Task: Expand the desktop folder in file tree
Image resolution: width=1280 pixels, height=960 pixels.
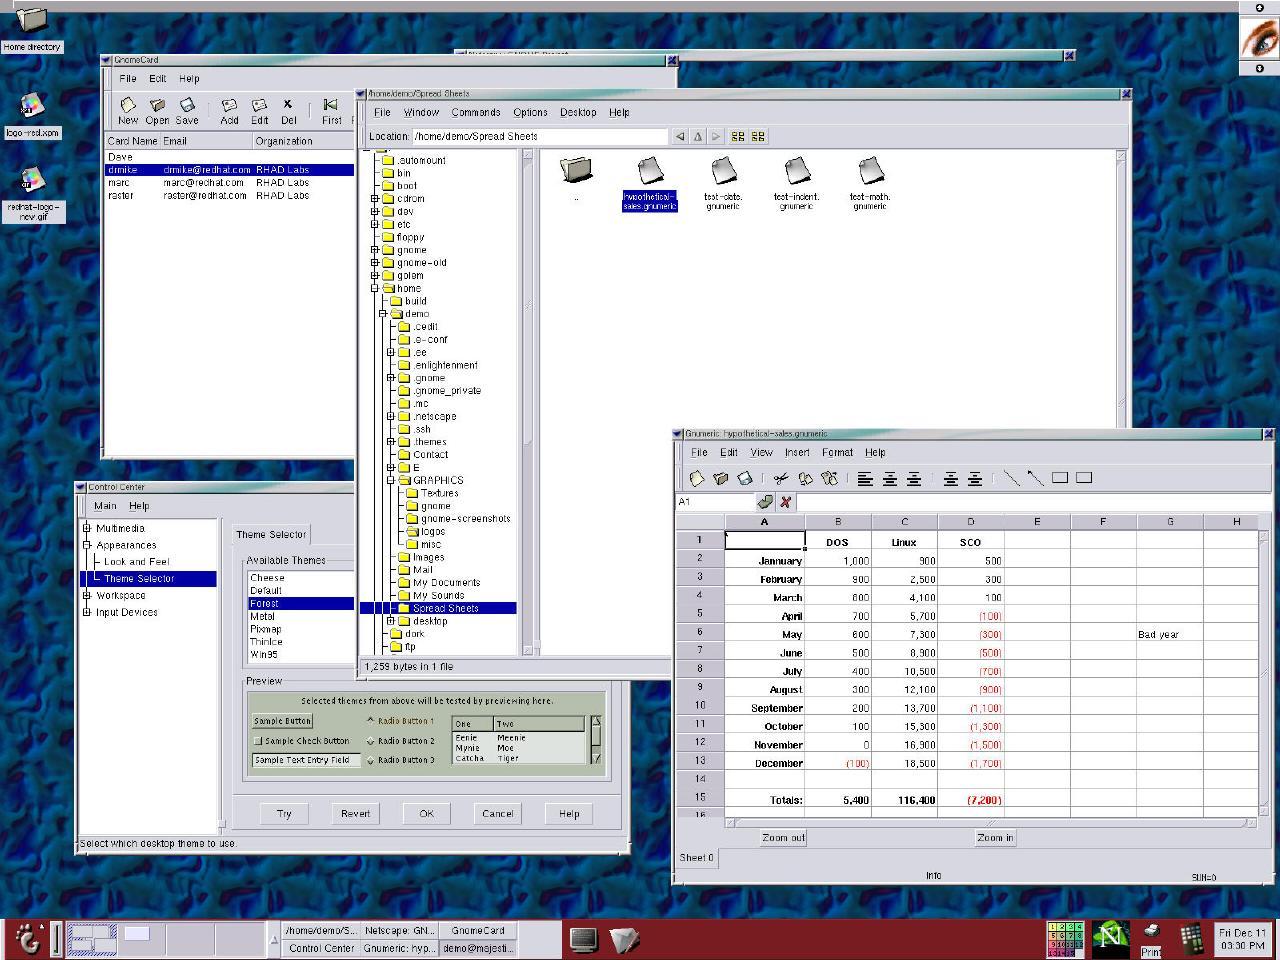Action: click(x=391, y=621)
